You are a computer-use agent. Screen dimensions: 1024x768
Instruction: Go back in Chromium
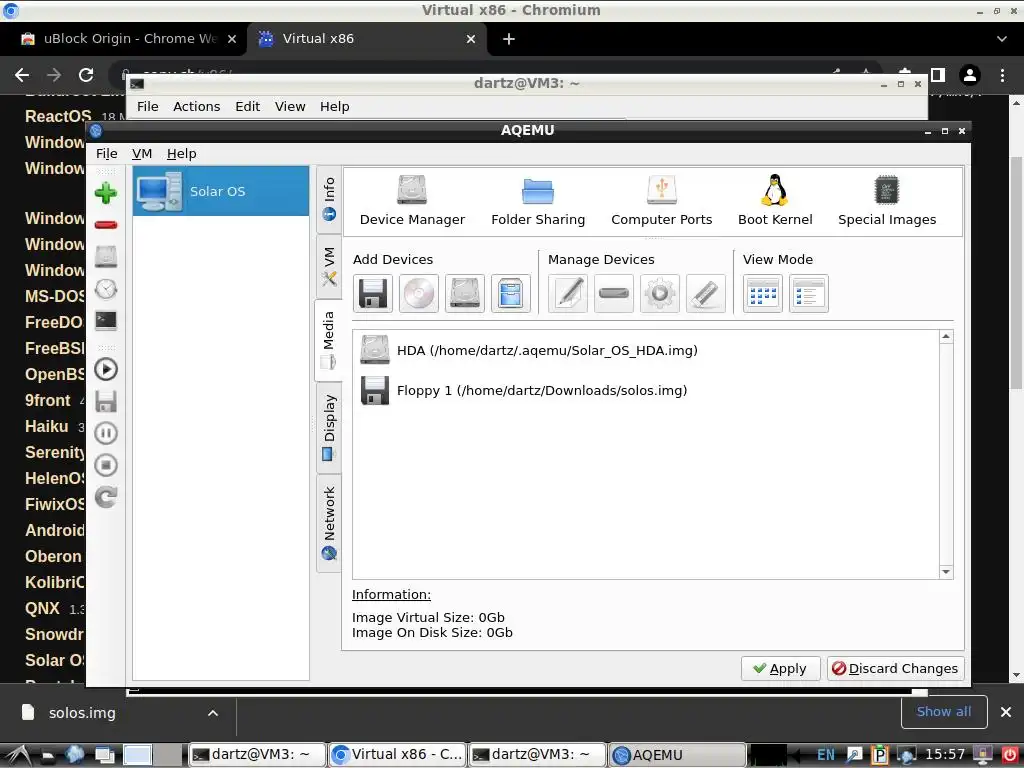[x=22, y=75]
